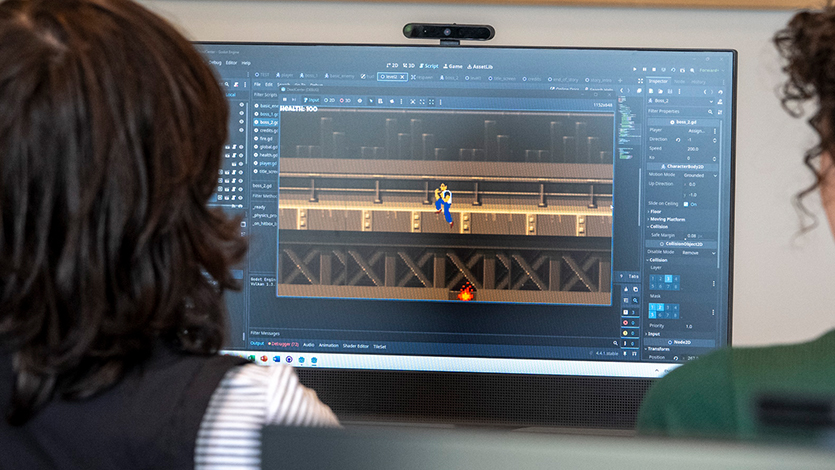Toggle collision Layer bit 1

pos(653,278)
